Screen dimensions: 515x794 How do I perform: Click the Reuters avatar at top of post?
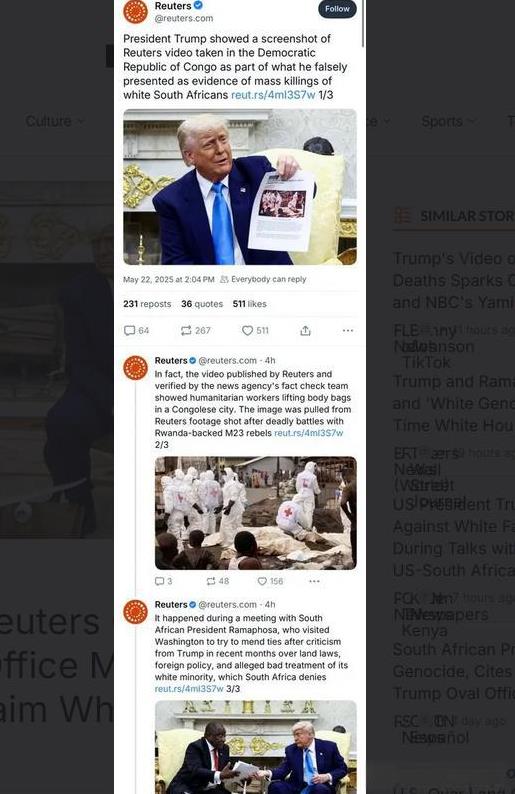pyautogui.click(x=136, y=11)
